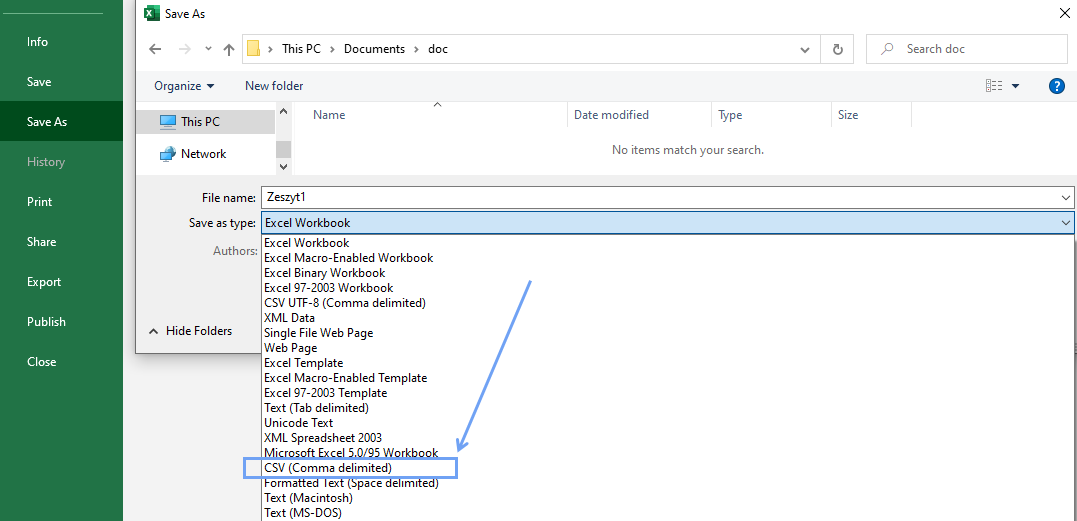Click the change view layout icon

point(994,86)
